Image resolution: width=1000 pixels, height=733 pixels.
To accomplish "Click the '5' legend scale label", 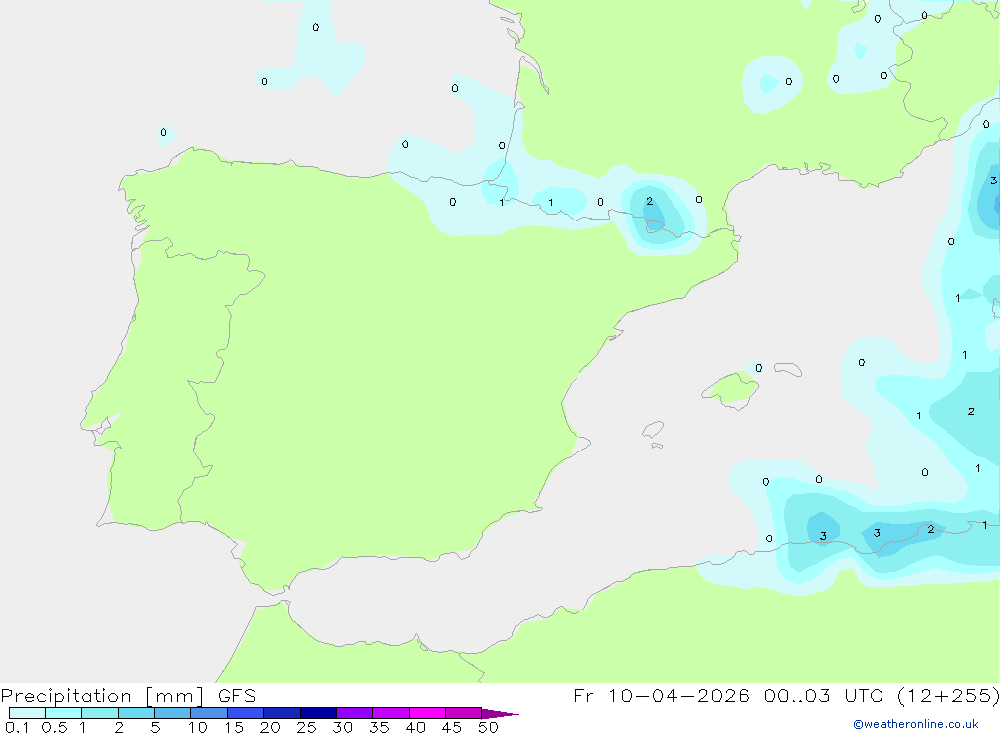I will point(155,727).
